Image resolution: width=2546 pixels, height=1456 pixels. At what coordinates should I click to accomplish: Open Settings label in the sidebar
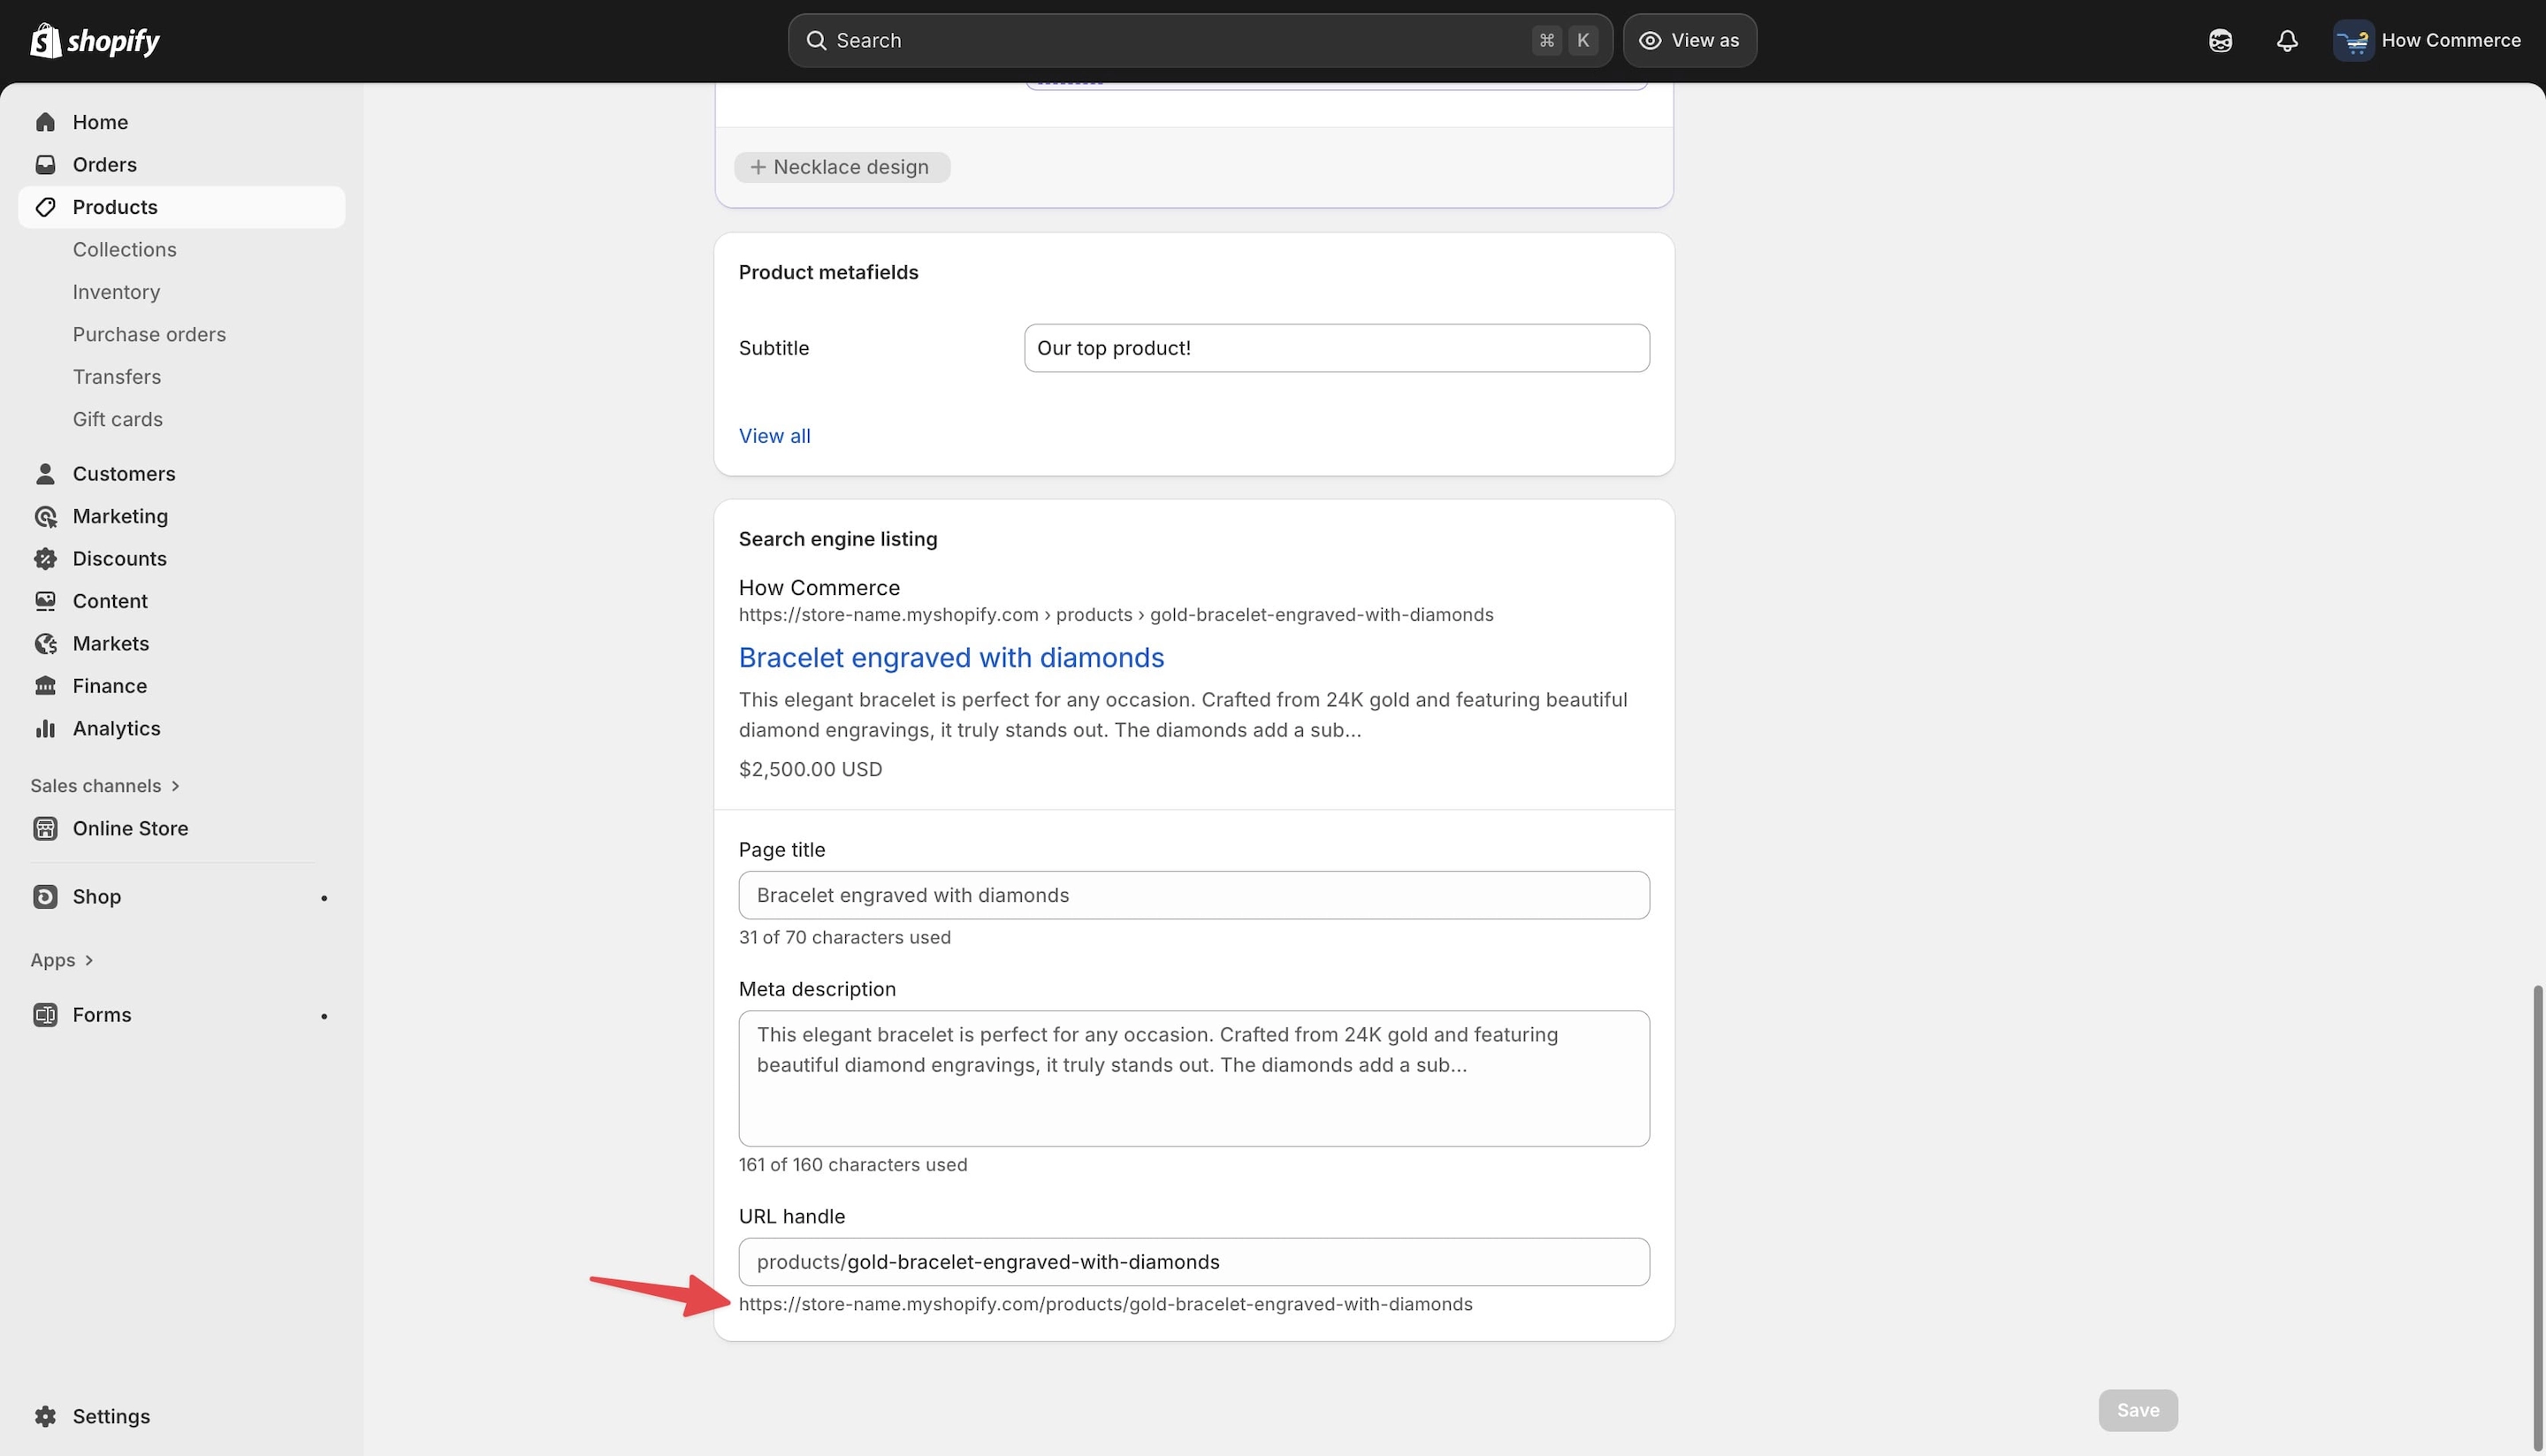pos(111,1416)
